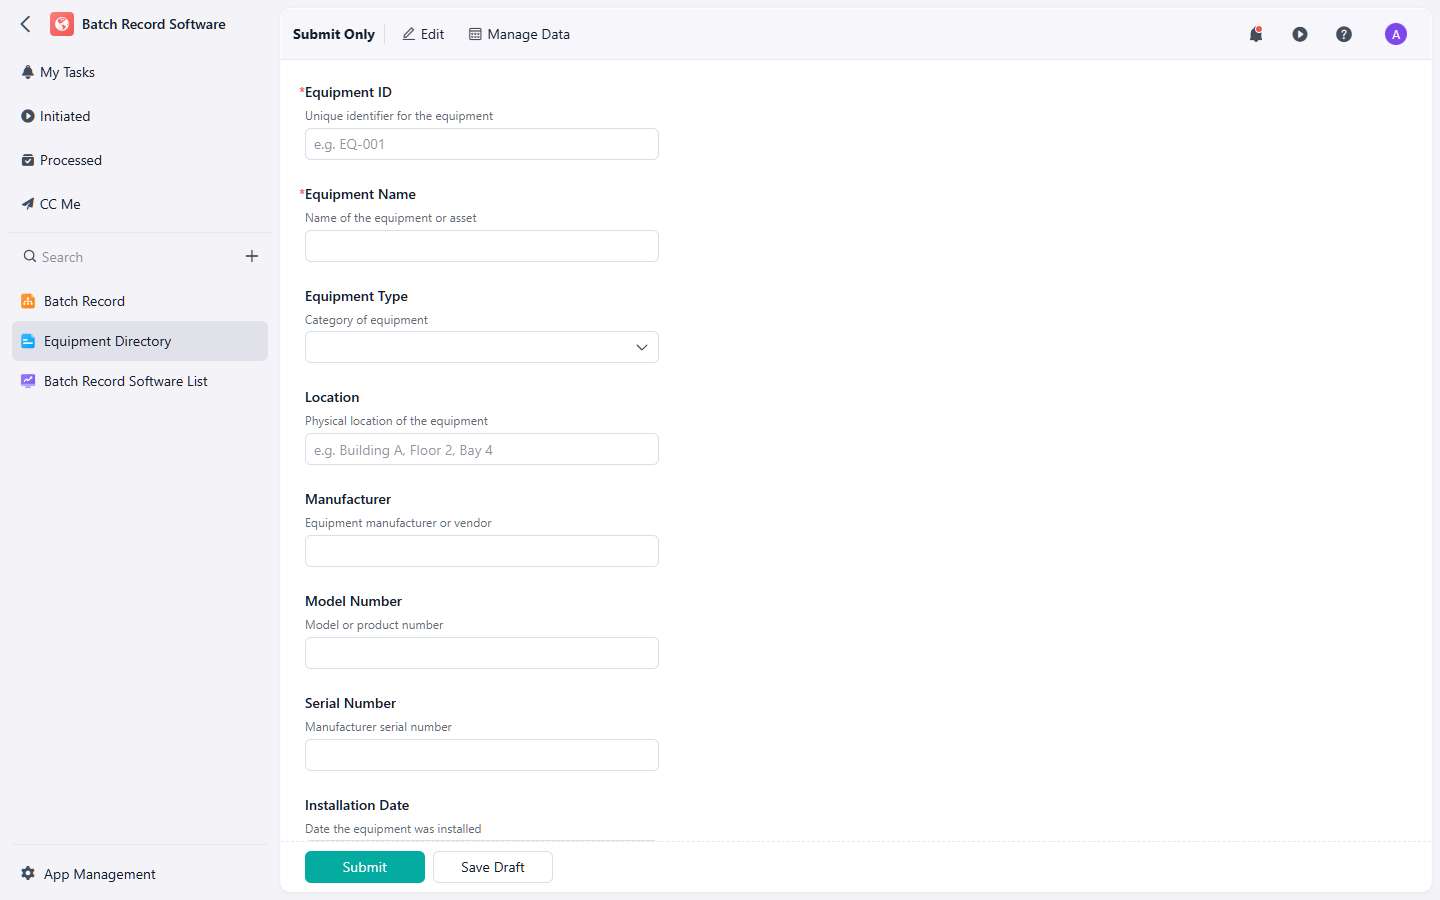
Task: Focus the Equipment Name input field
Action: point(482,246)
